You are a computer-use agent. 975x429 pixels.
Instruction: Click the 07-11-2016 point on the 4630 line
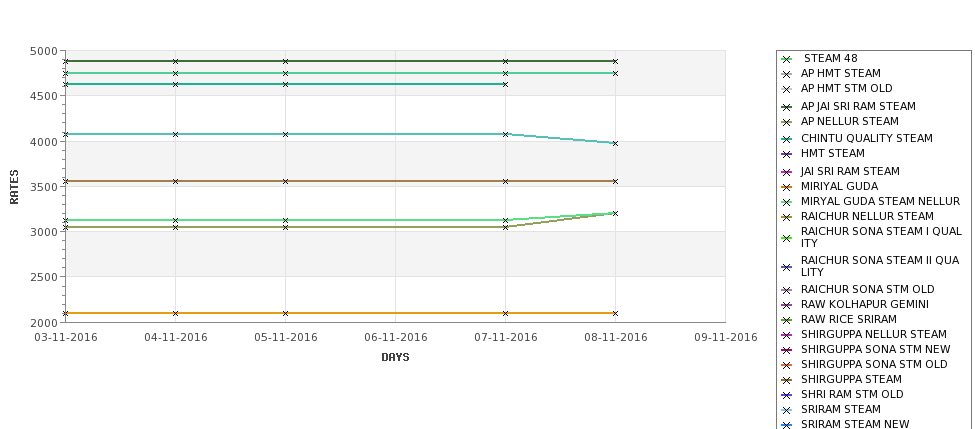coord(506,85)
